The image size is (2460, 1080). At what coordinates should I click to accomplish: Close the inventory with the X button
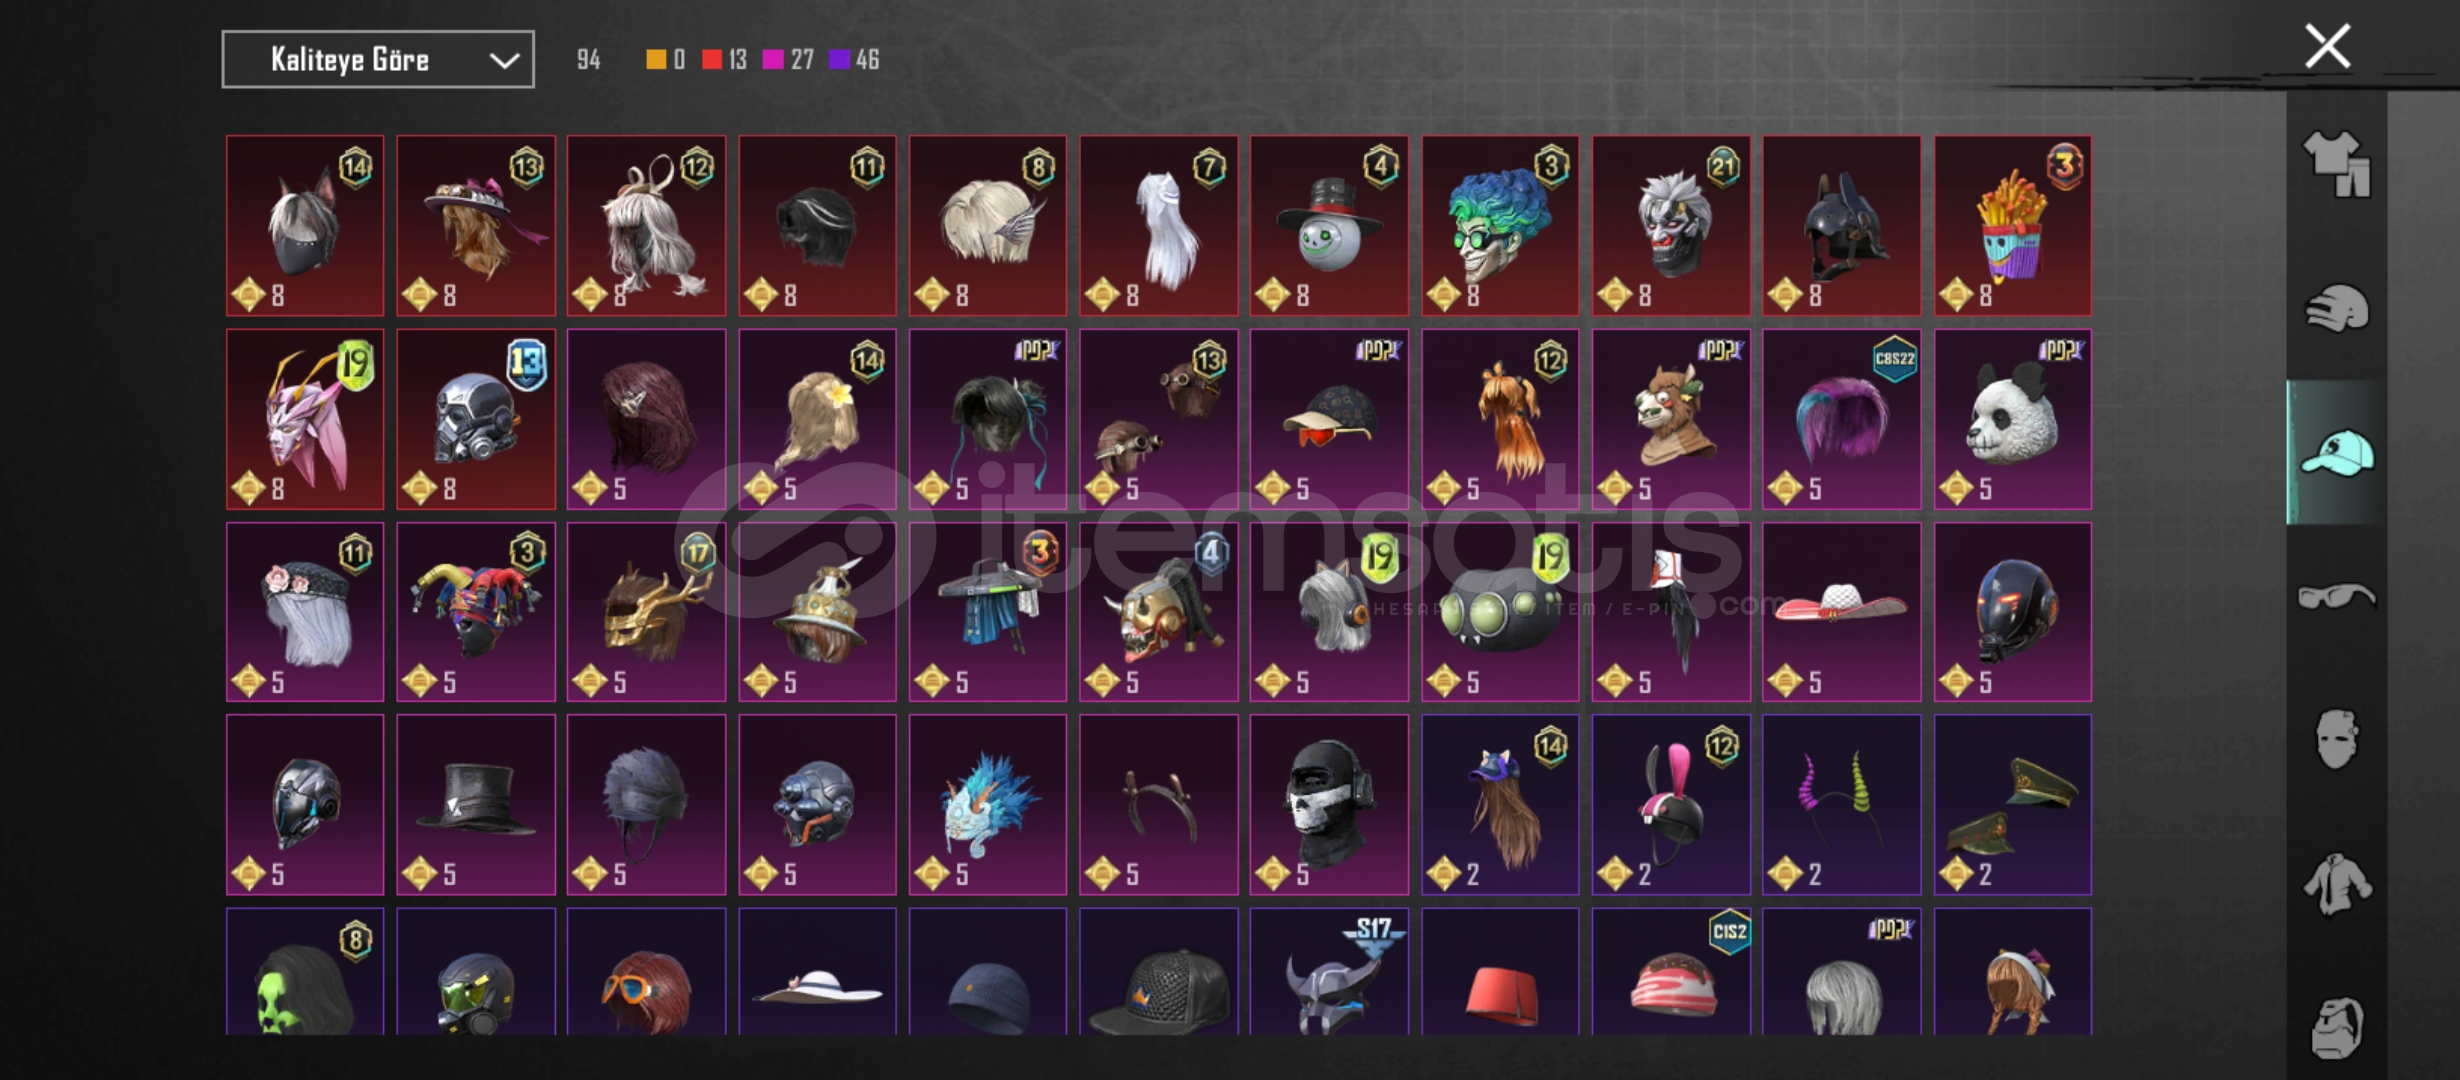tap(2327, 47)
